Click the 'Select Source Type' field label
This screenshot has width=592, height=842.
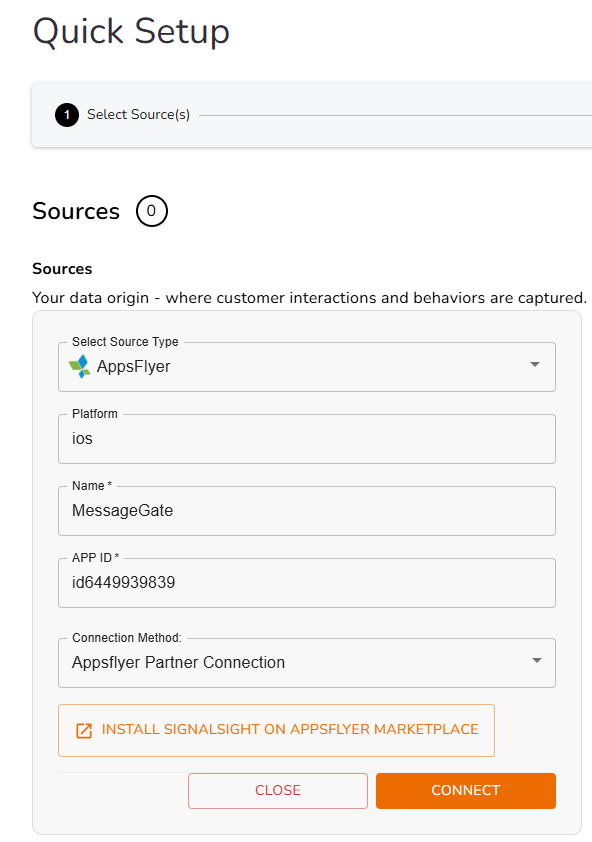pyautogui.click(x=125, y=342)
